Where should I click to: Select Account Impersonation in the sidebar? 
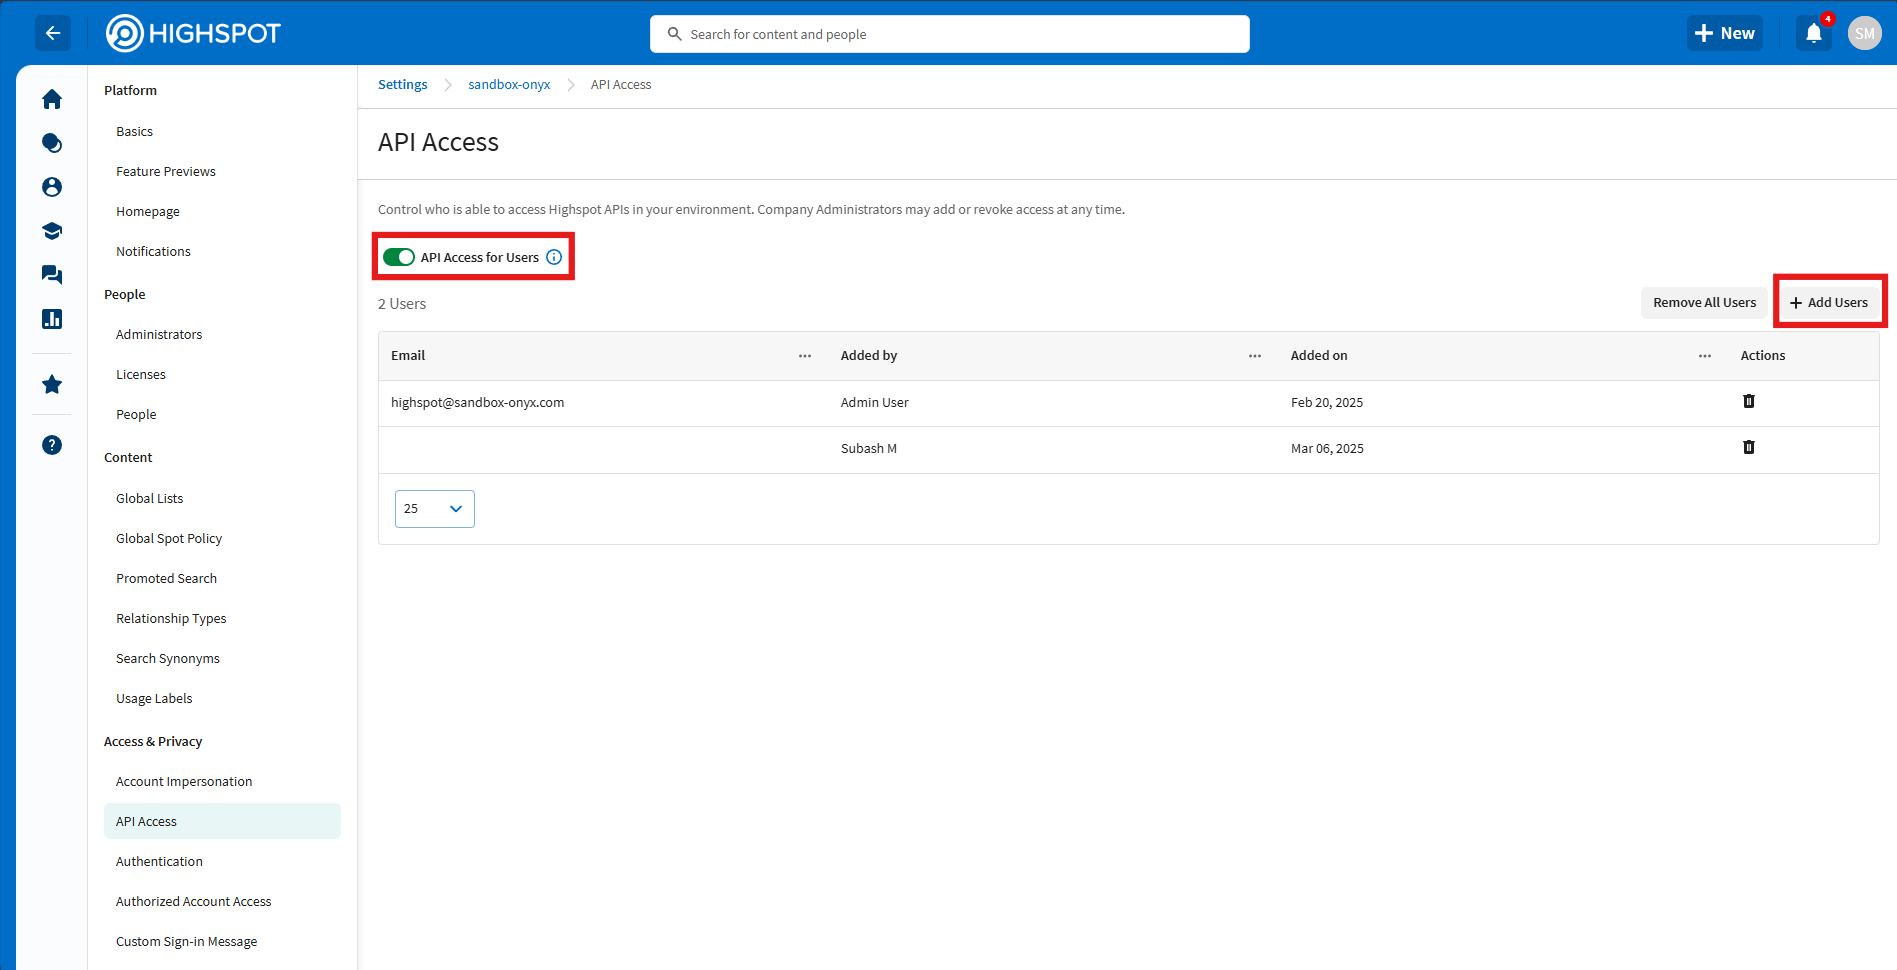(183, 781)
